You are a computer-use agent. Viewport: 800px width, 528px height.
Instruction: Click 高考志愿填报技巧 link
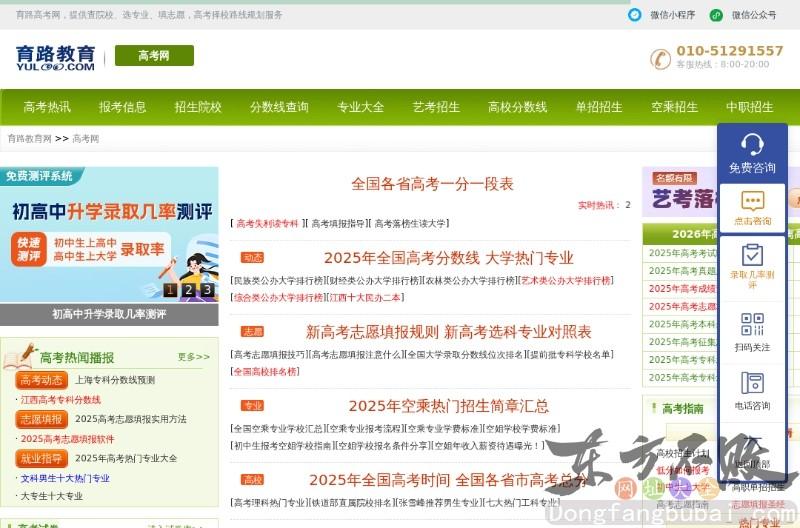coord(269,355)
